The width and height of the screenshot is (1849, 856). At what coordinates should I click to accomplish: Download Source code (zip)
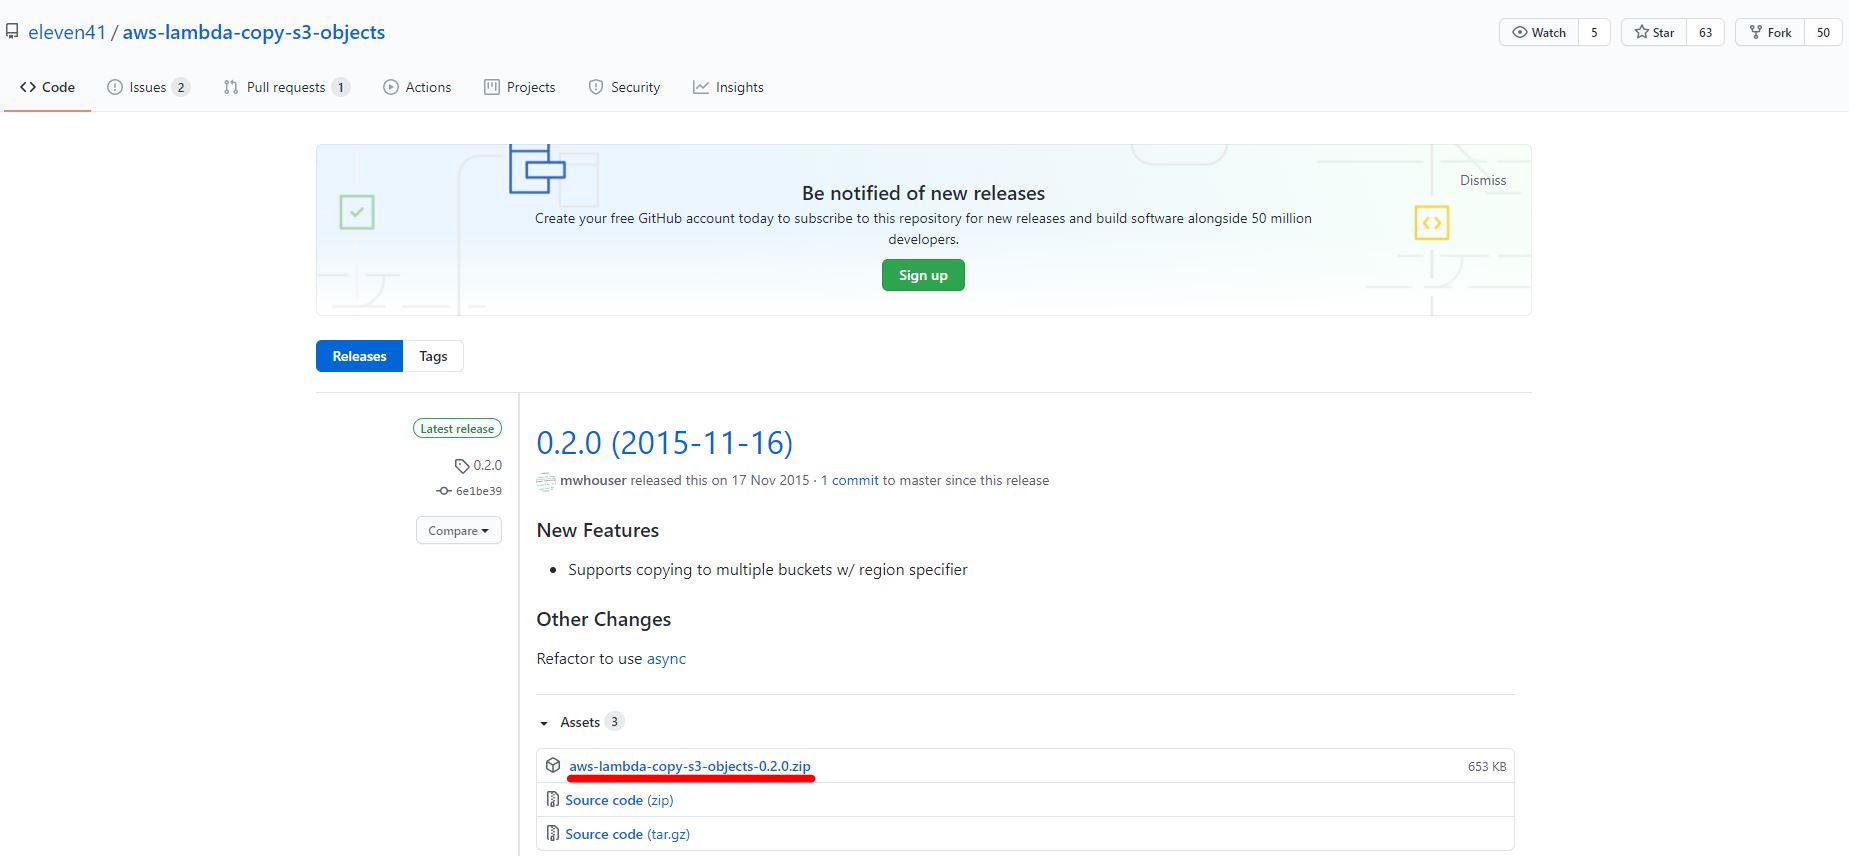pyautogui.click(x=619, y=800)
